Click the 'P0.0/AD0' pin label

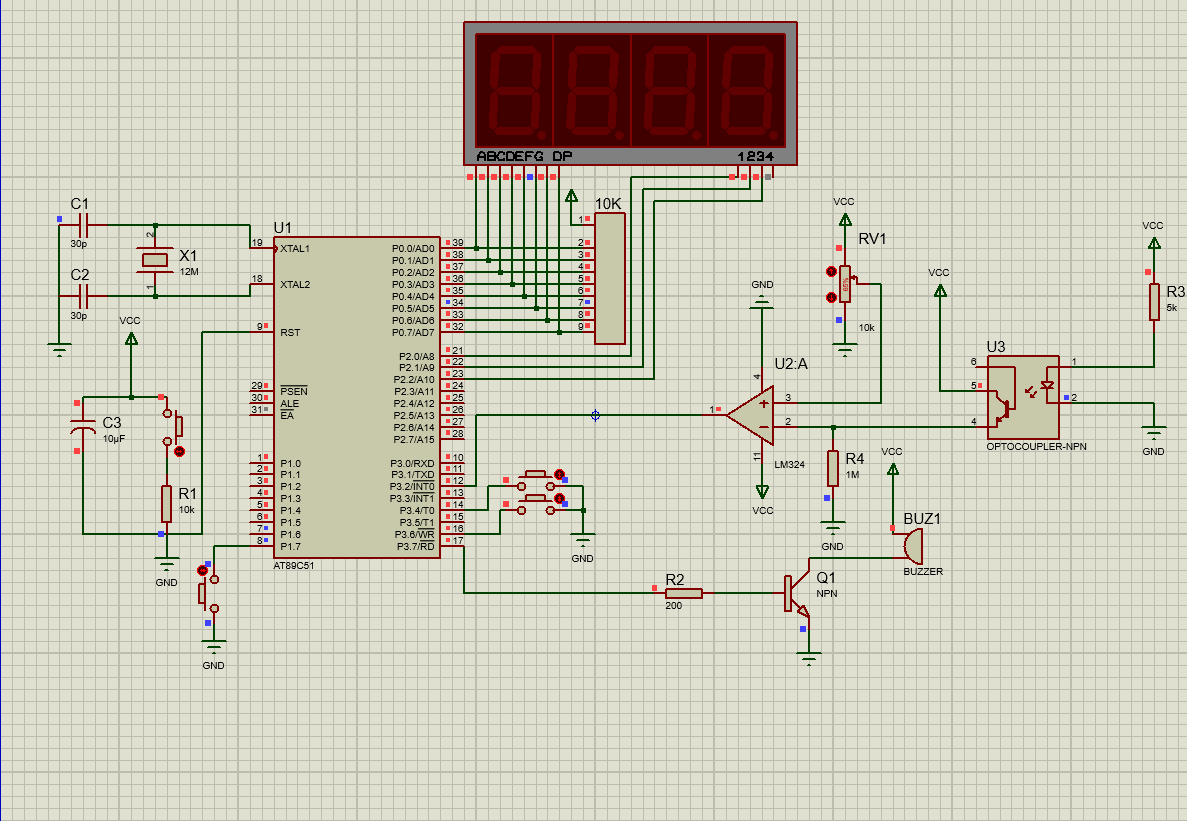413,249
